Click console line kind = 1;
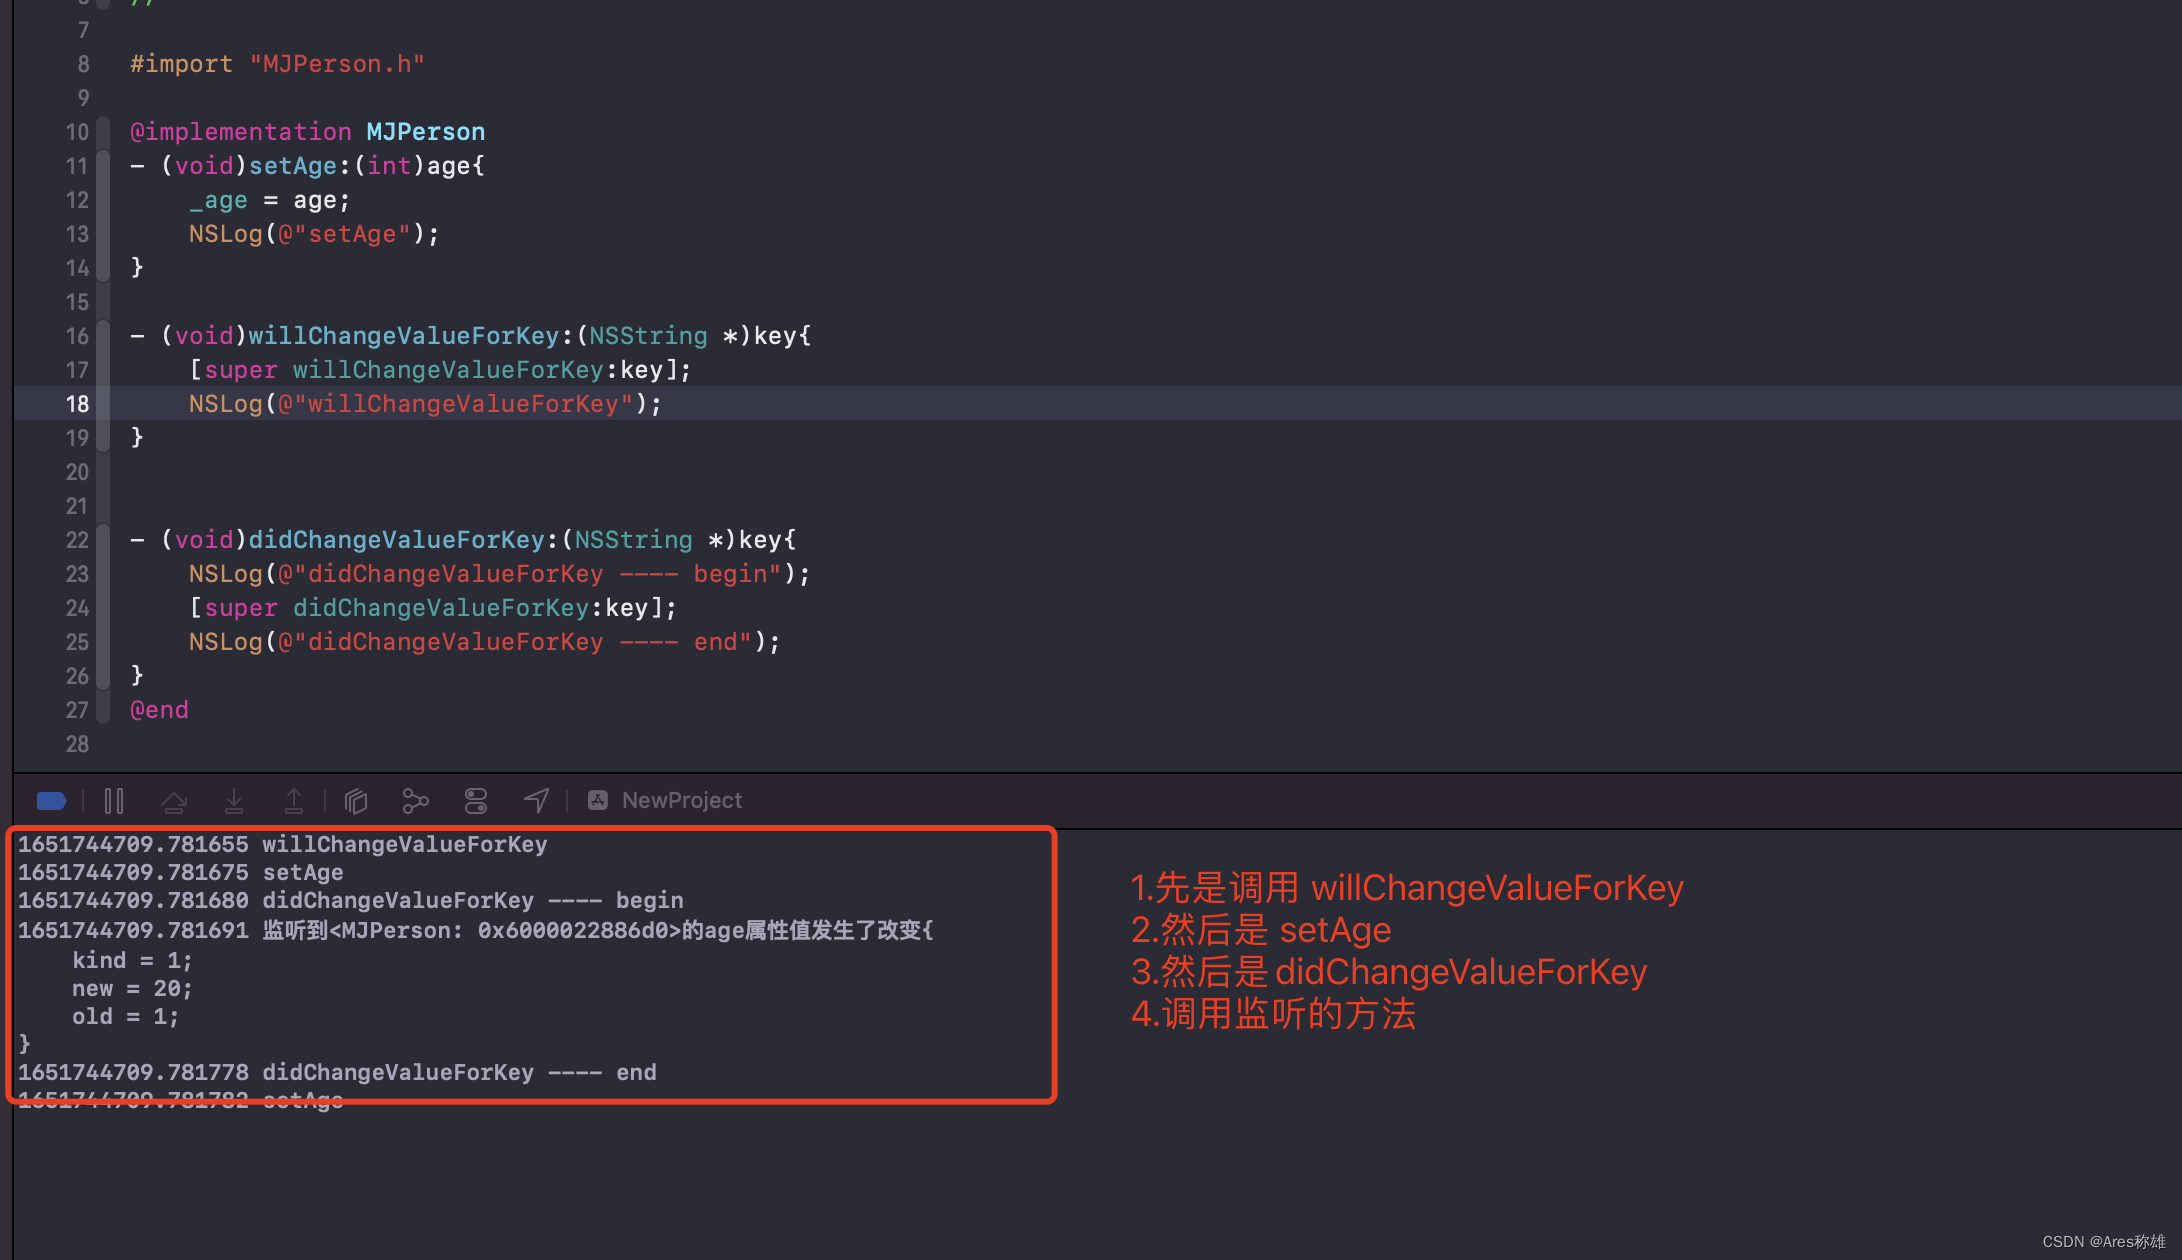 click(132, 961)
